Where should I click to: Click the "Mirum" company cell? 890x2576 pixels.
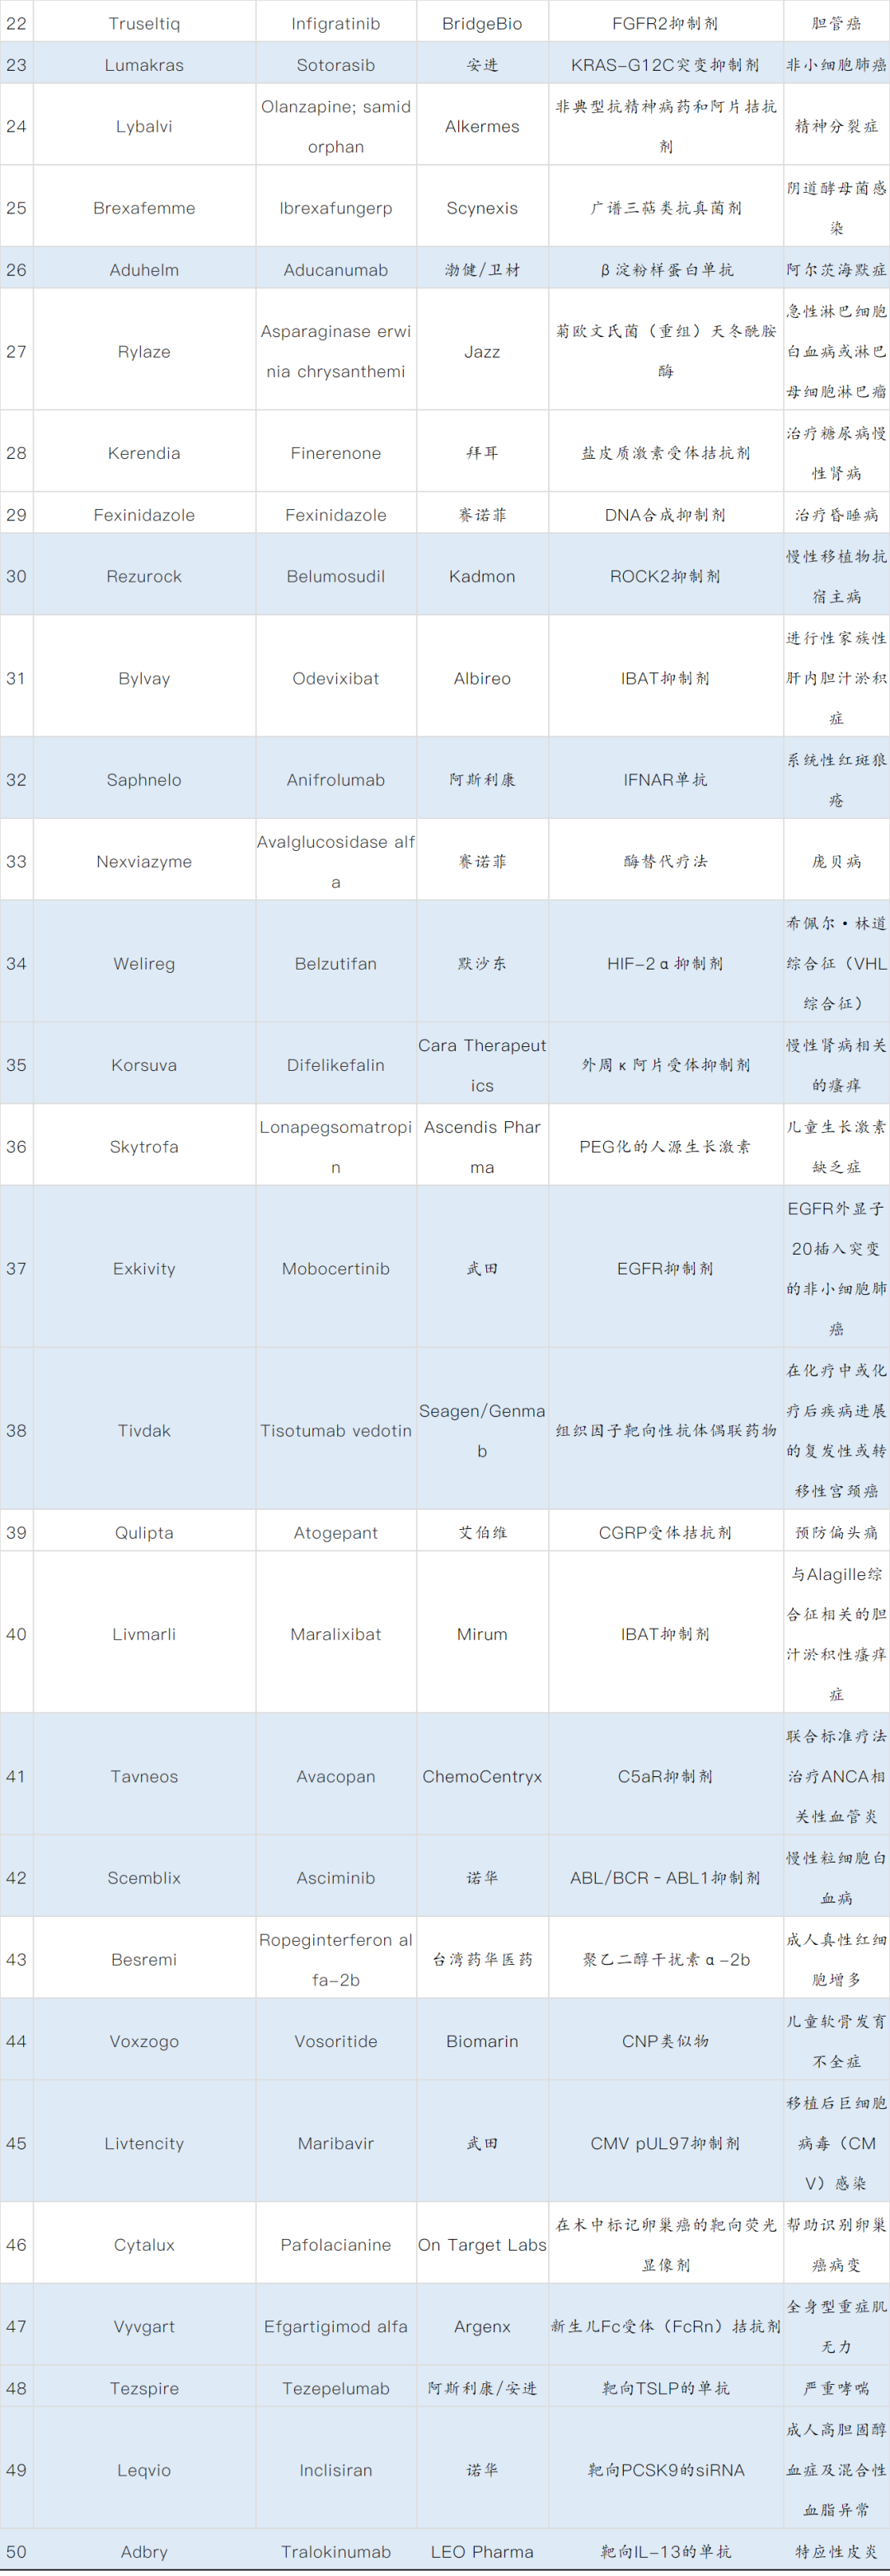(x=482, y=1634)
